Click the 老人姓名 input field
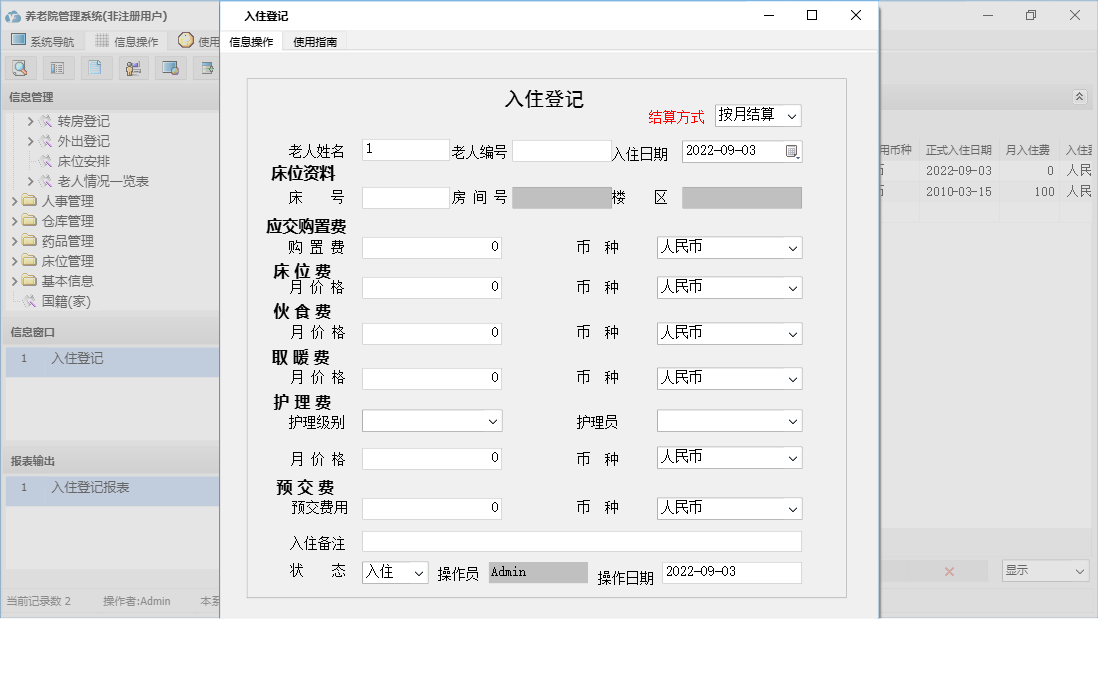Viewport: 1098px width, 675px height. click(405, 148)
